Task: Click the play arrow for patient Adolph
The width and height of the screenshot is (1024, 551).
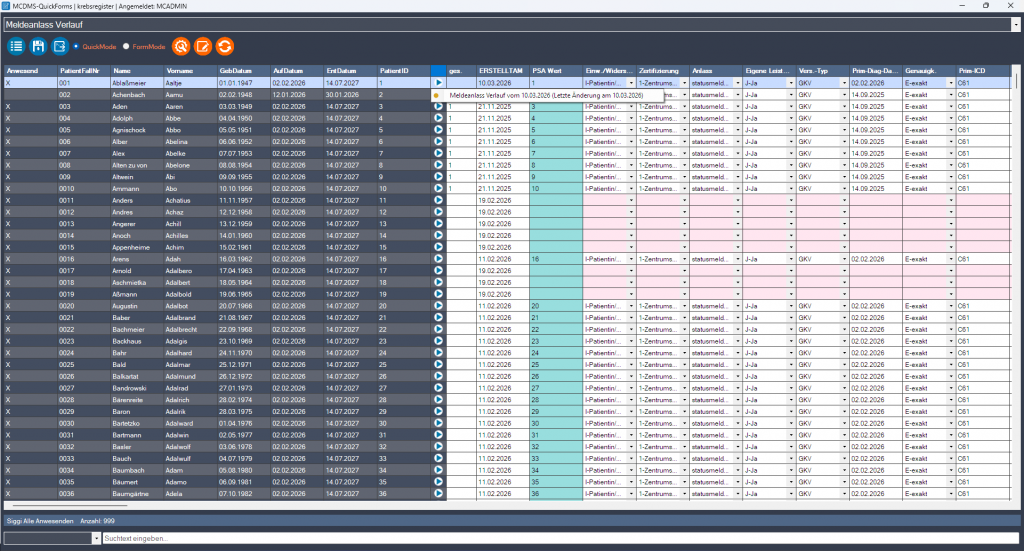Action: 438,118
